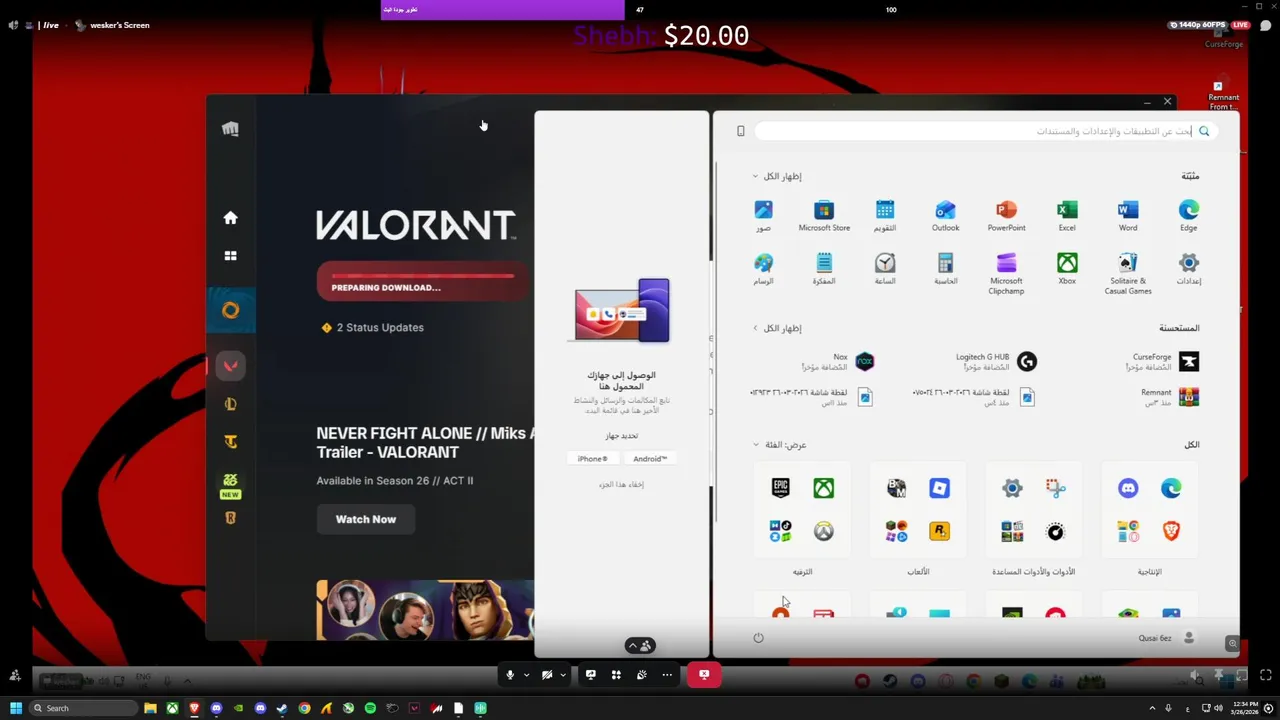Select Valorant in the Riot sidebar
Viewport: 1280px width, 720px height.
(230, 366)
